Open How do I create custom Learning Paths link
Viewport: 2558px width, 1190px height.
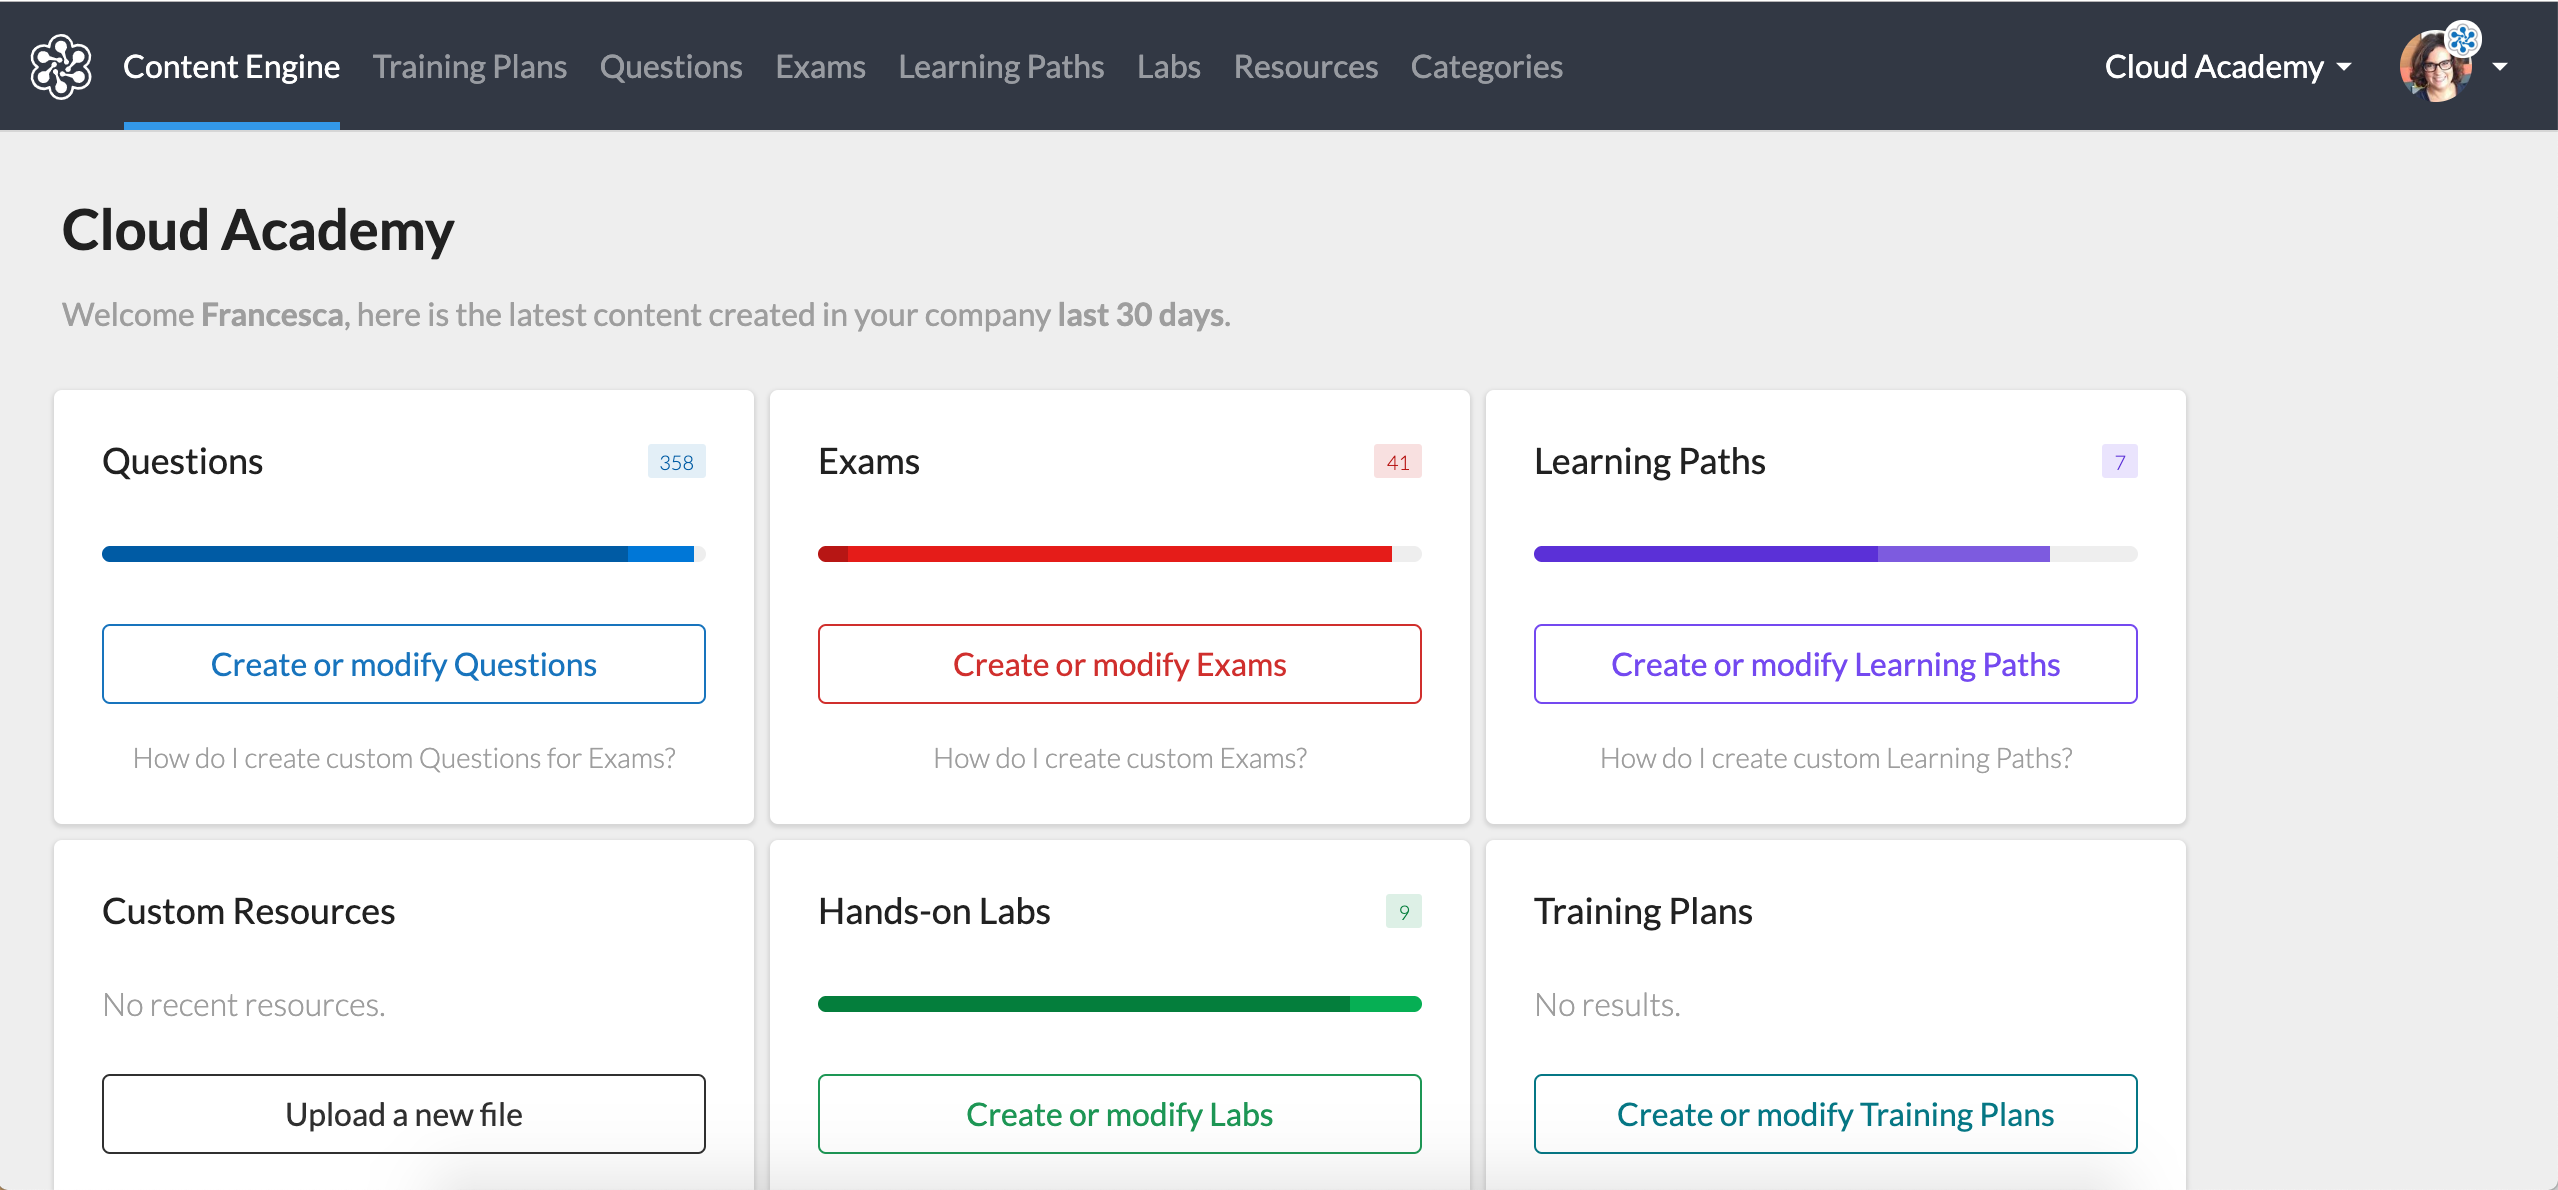pyautogui.click(x=1836, y=758)
